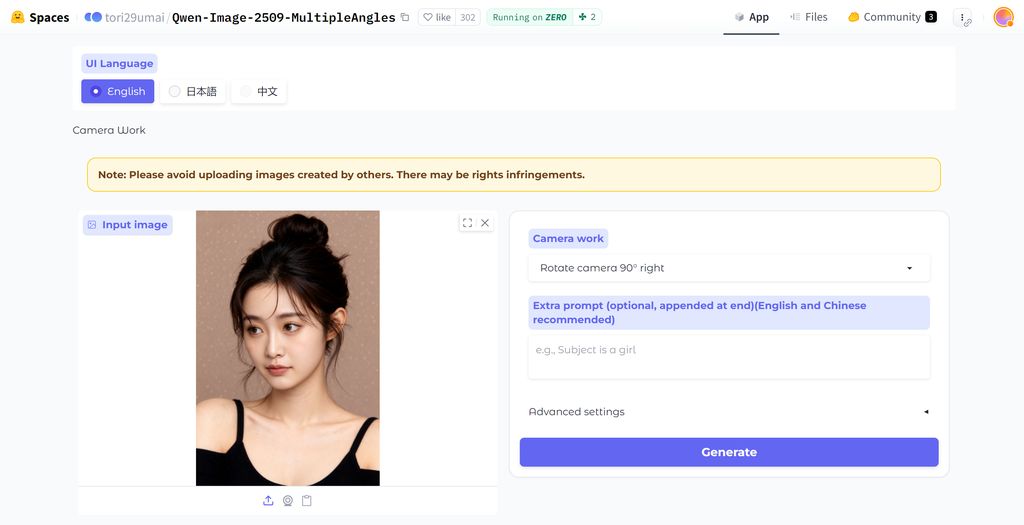Click the paste from clipboard icon
The height and width of the screenshot is (525, 1024).
(x=307, y=501)
